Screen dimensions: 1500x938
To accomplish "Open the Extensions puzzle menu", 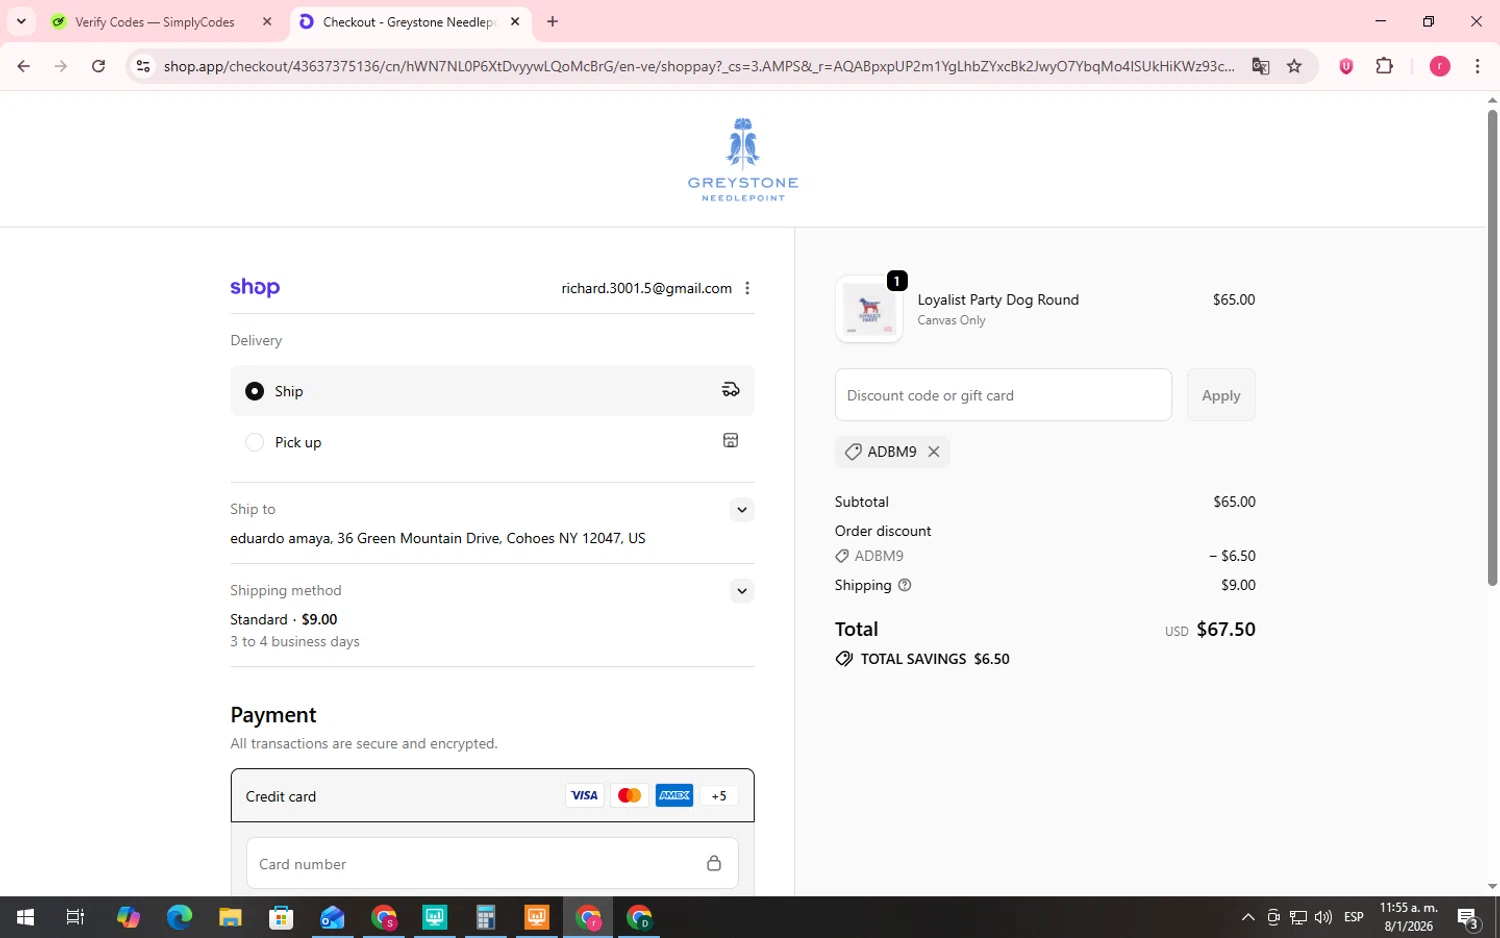I will 1385,66.
